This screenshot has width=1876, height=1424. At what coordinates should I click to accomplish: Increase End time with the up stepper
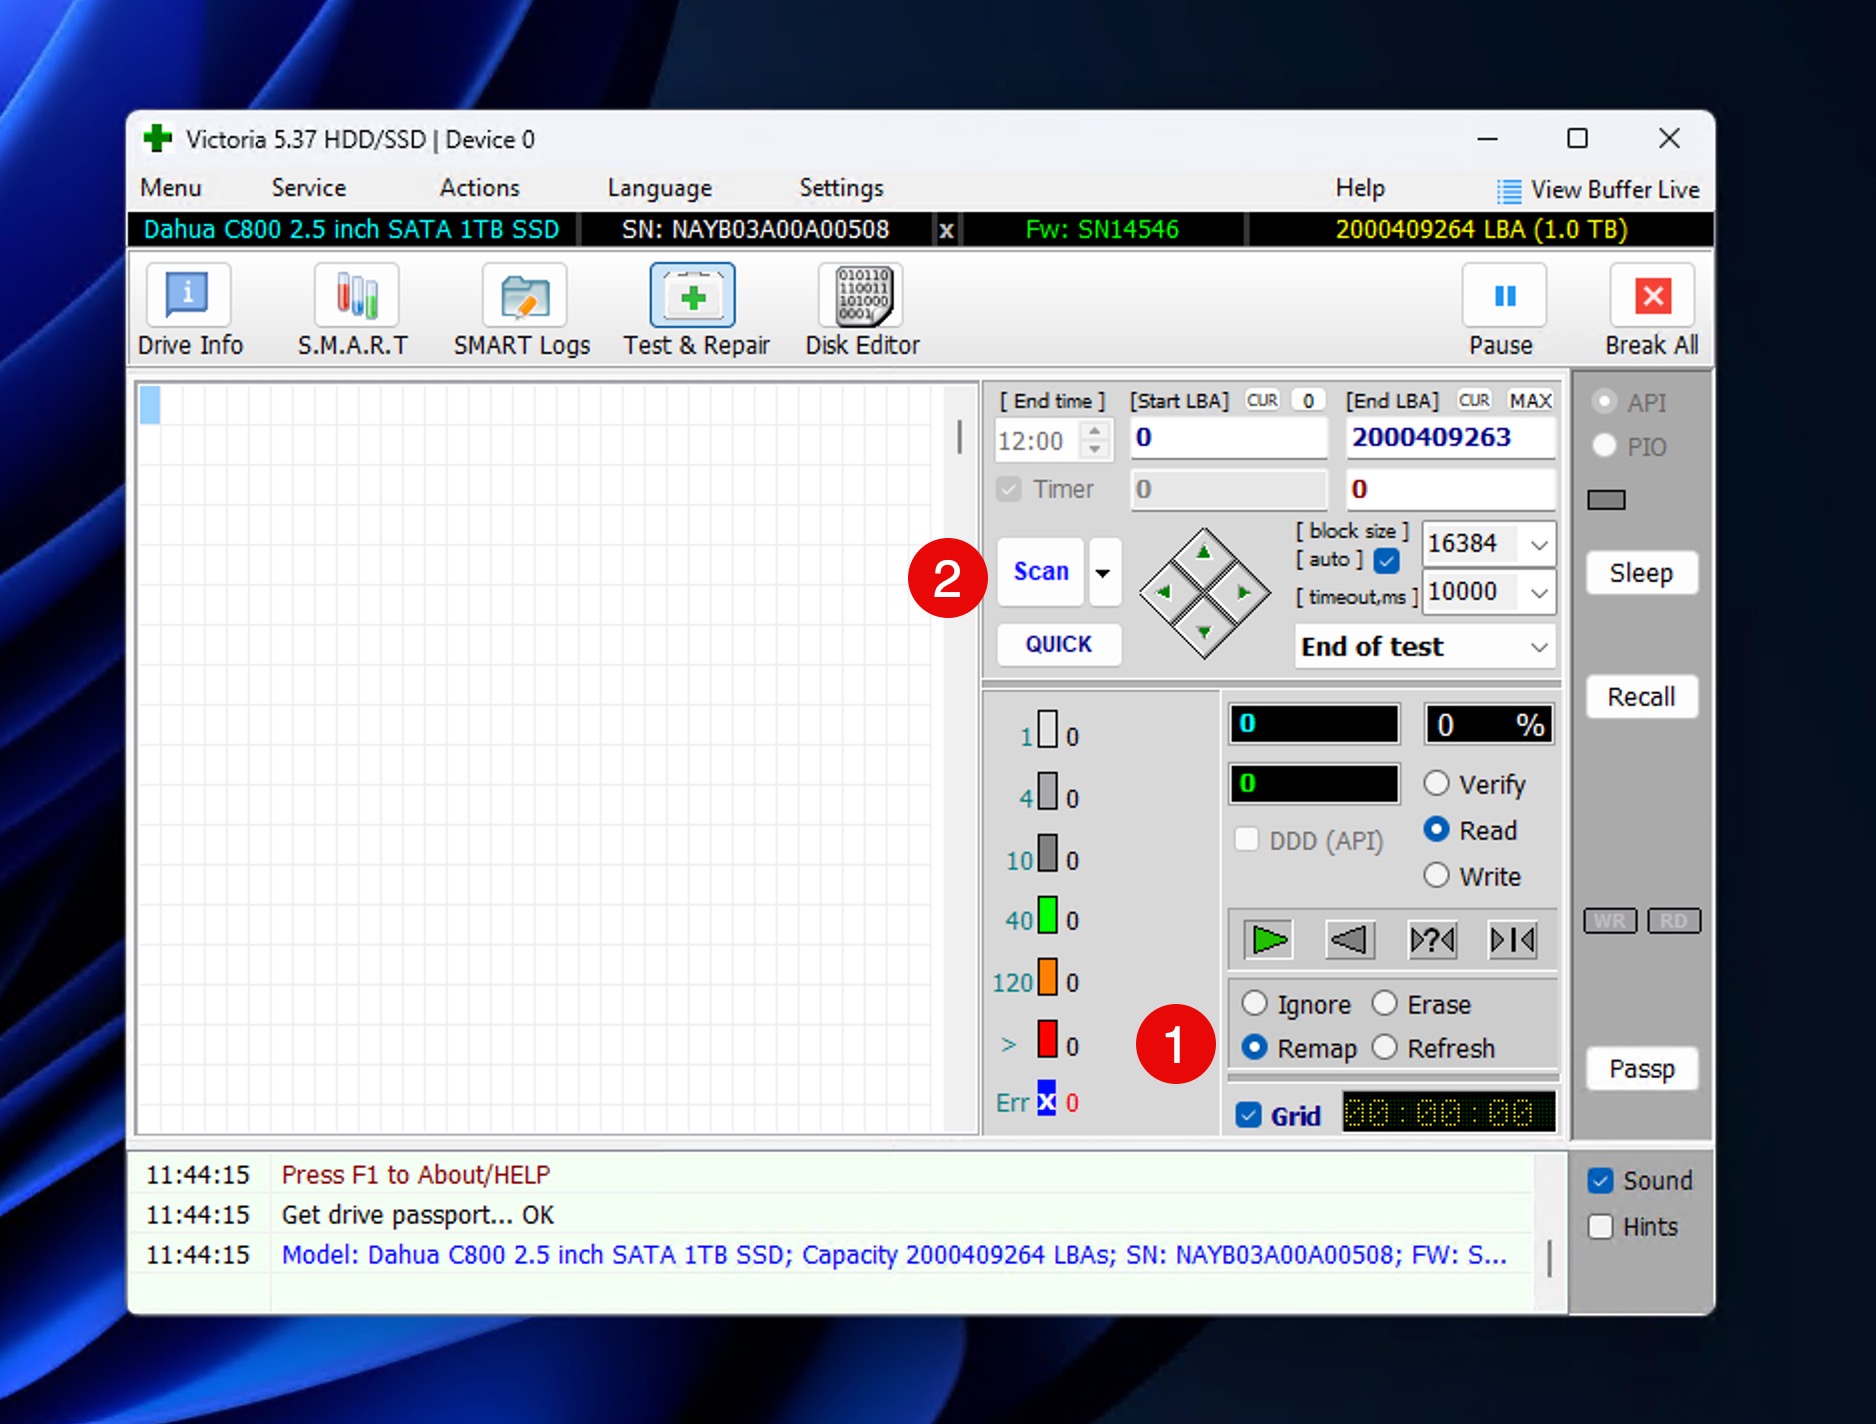[1095, 431]
